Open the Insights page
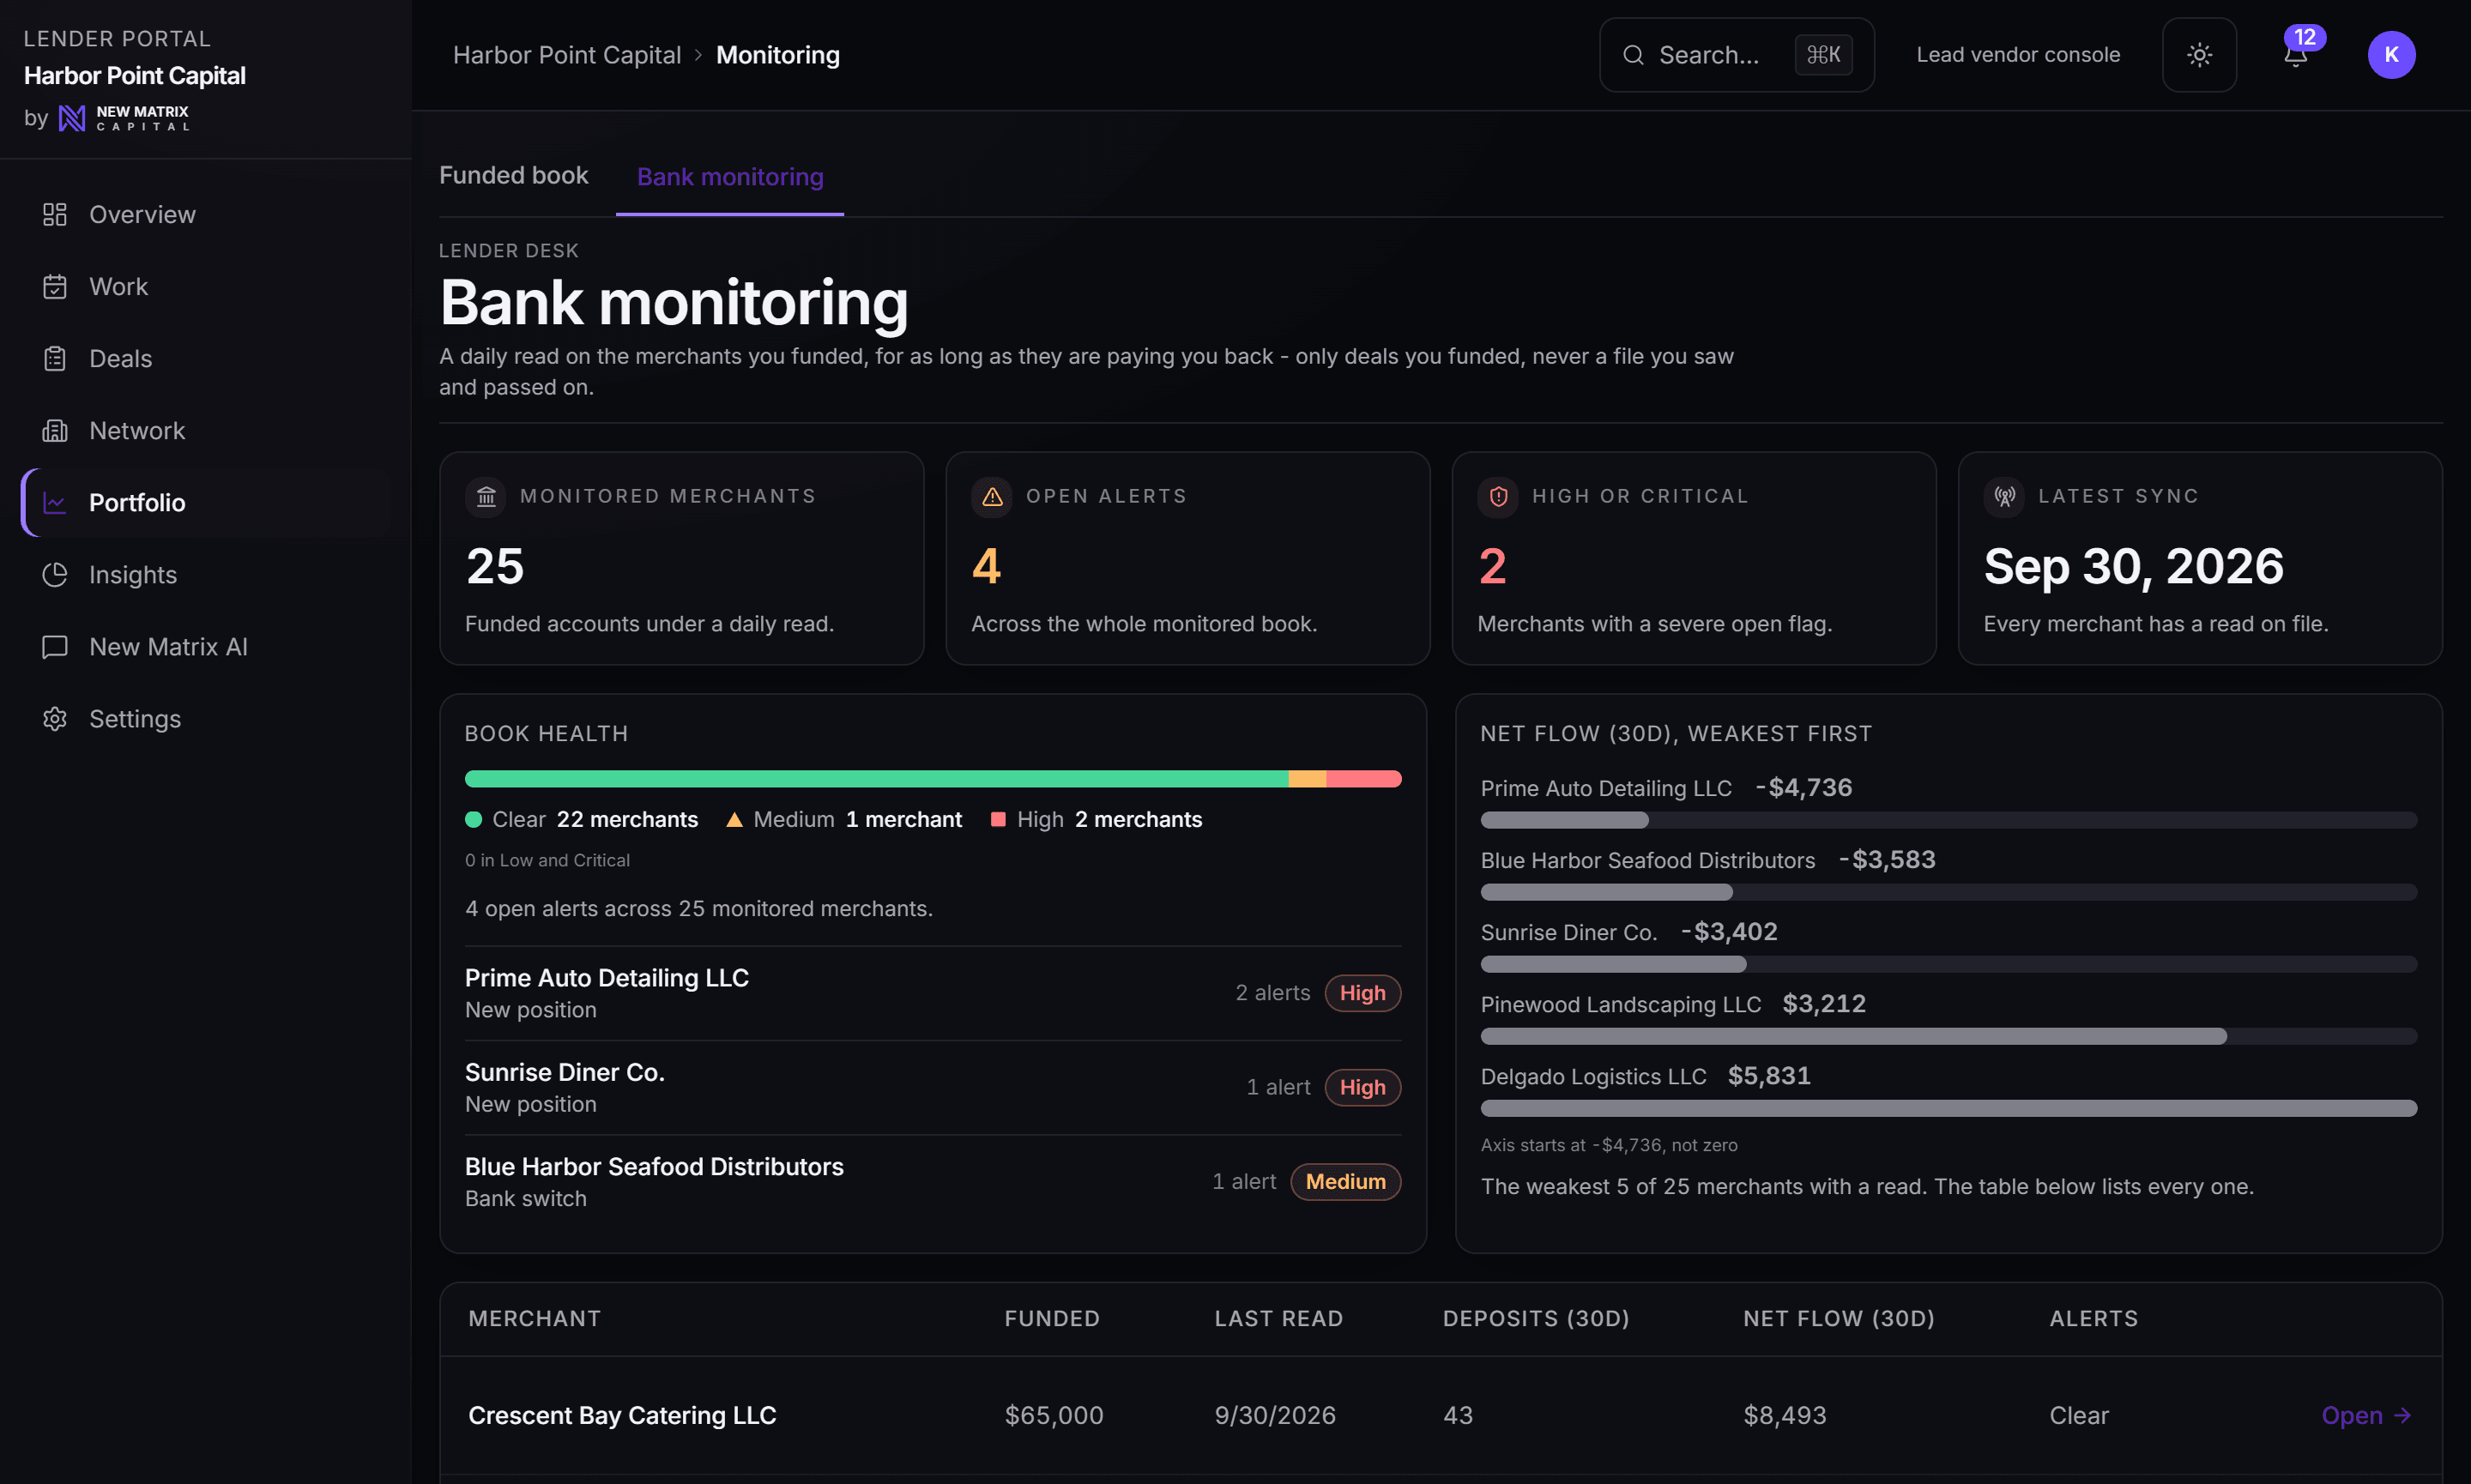The height and width of the screenshot is (1484, 2471). point(205,574)
